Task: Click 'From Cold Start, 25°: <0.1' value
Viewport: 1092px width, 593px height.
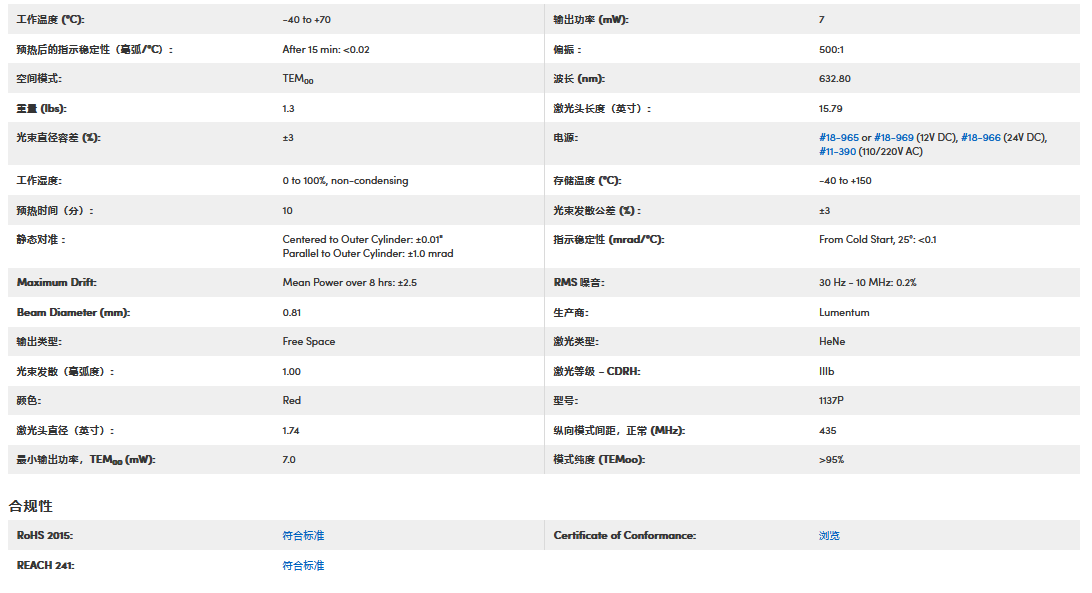Action: pyautogui.click(x=878, y=240)
